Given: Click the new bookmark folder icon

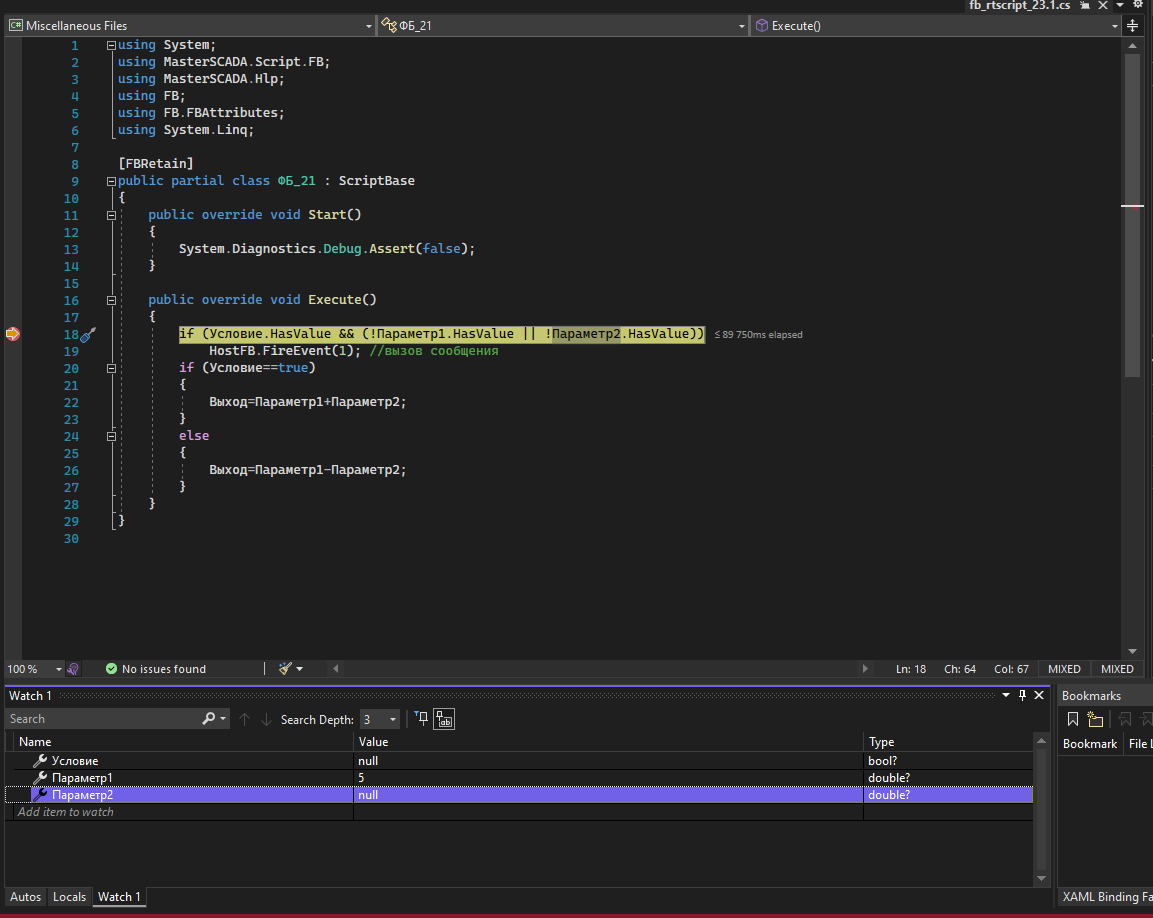Looking at the screenshot, I should [x=1096, y=719].
